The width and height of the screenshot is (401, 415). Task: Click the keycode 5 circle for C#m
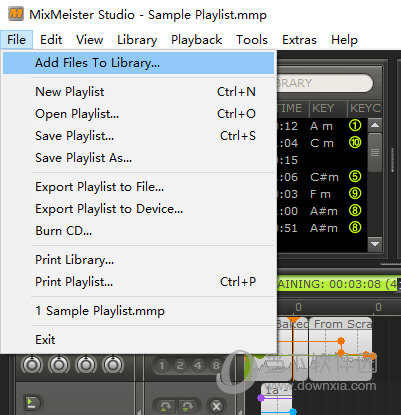point(355,176)
